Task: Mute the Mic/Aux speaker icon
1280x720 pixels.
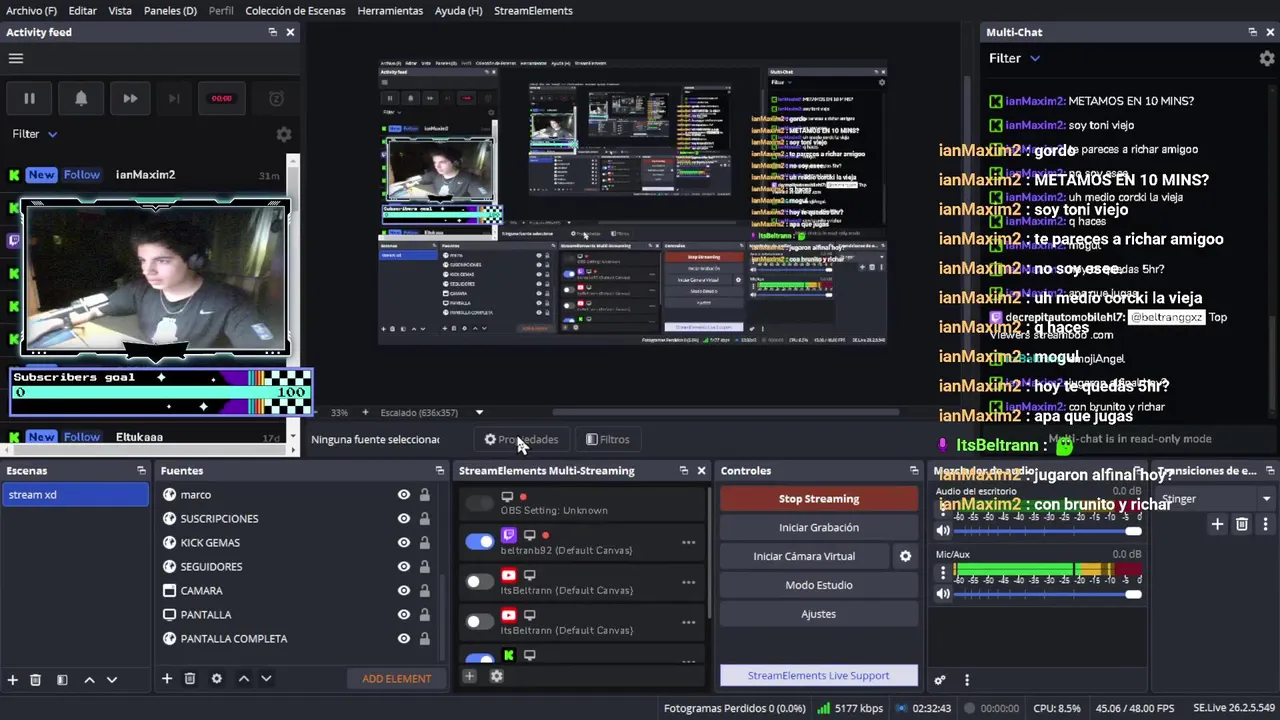Action: (x=942, y=594)
